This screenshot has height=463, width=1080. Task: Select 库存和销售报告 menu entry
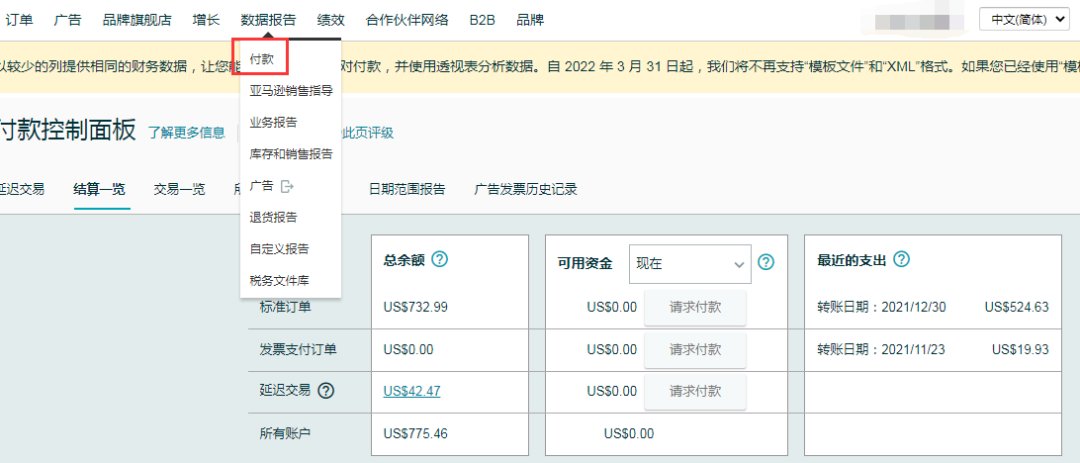[x=291, y=154]
